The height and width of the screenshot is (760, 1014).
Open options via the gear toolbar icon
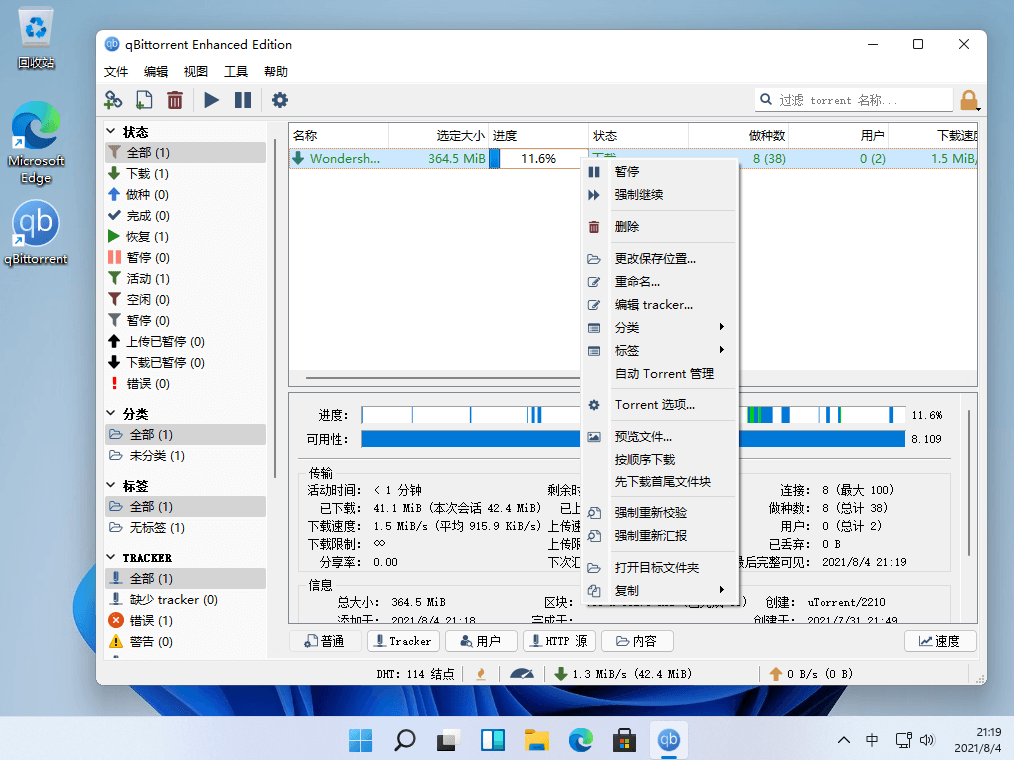click(x=279, y=100)
